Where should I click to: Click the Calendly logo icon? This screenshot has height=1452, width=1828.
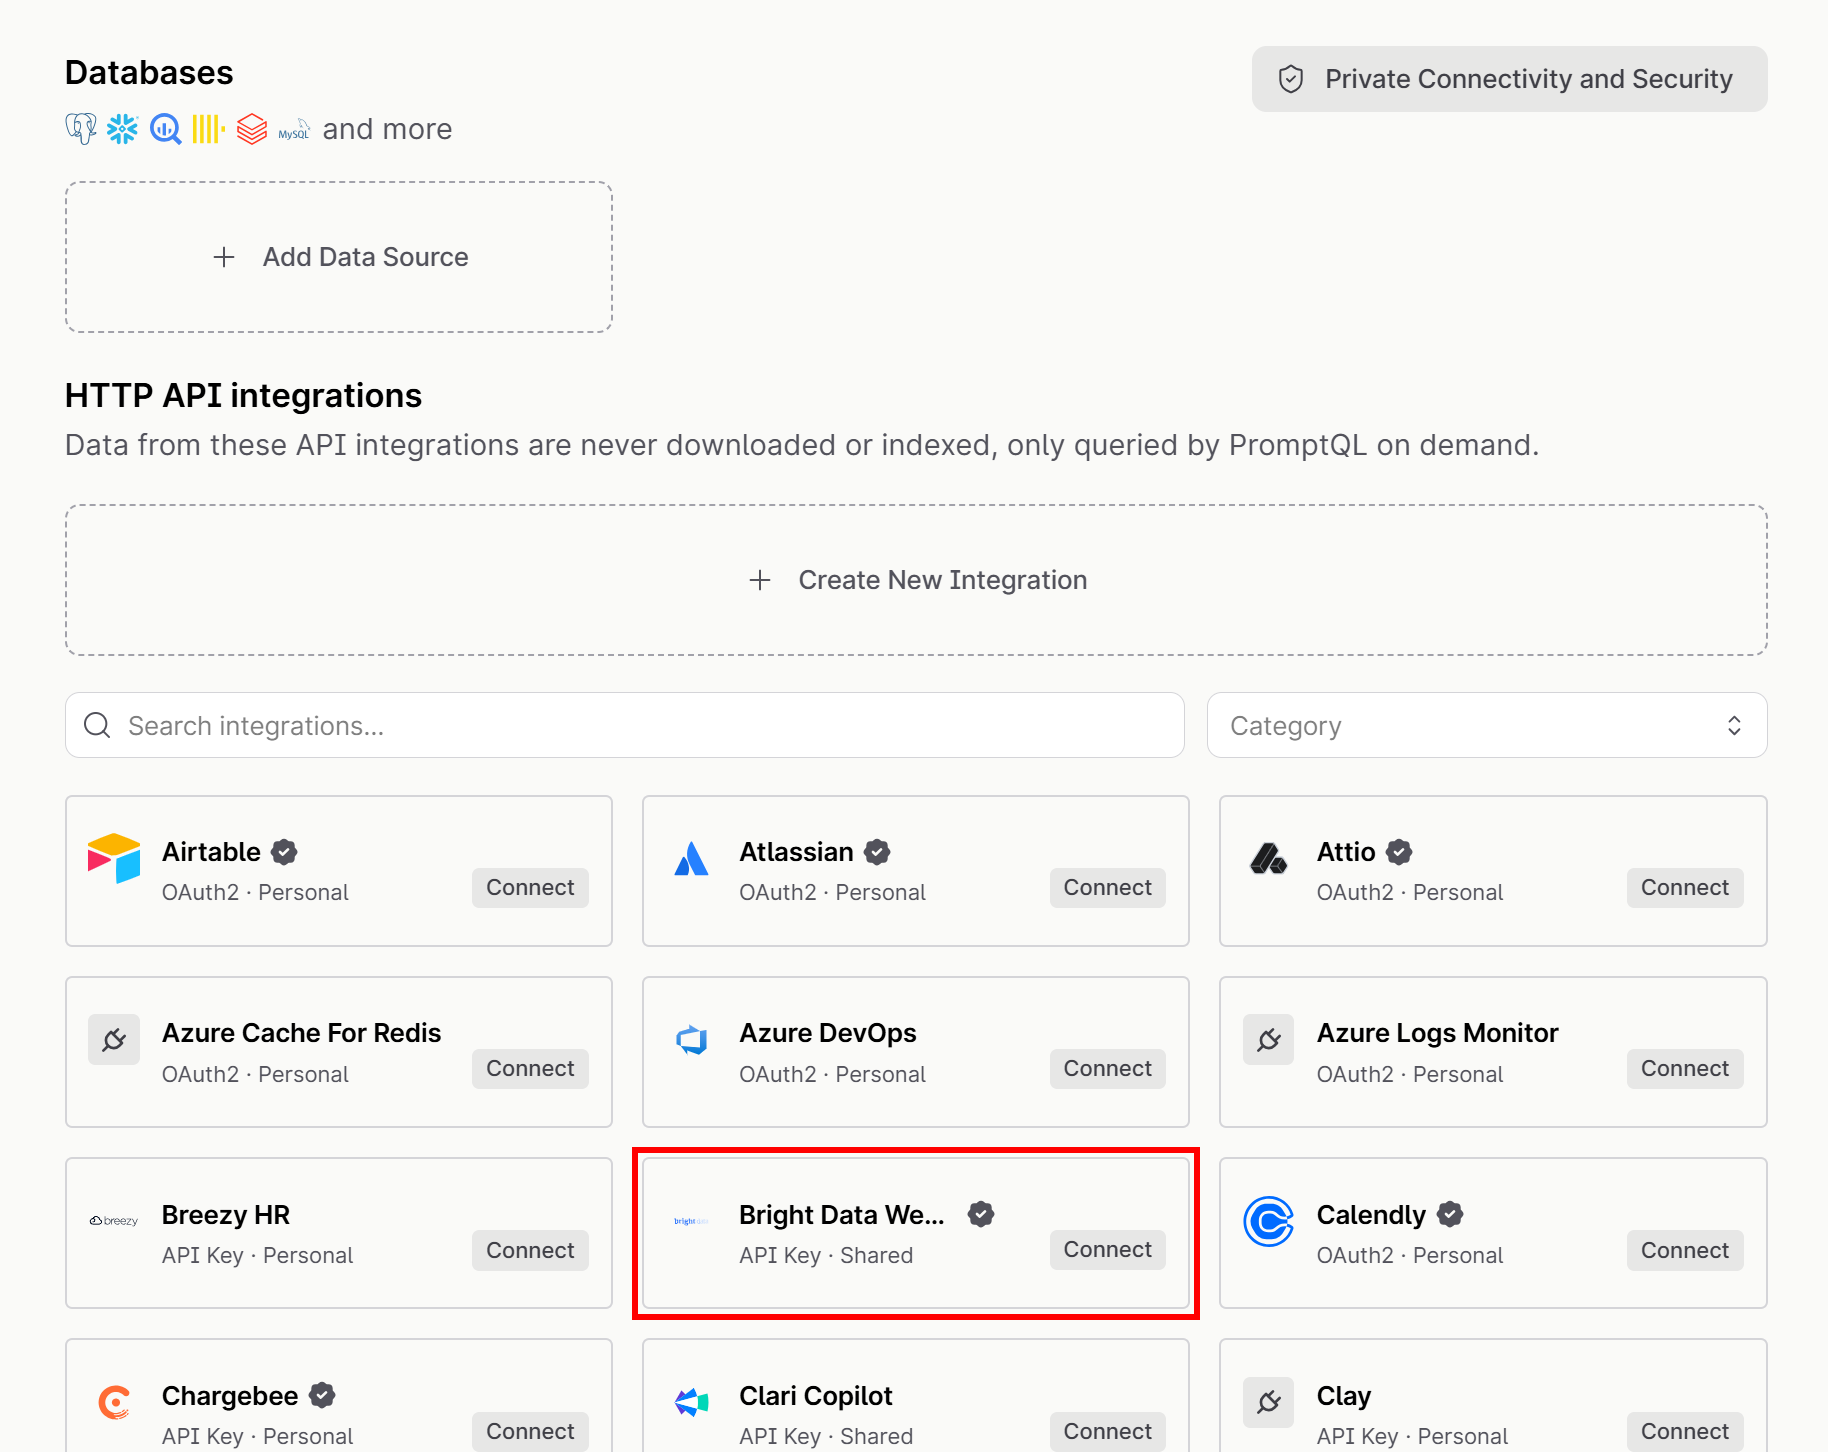click(1268, 1221)
